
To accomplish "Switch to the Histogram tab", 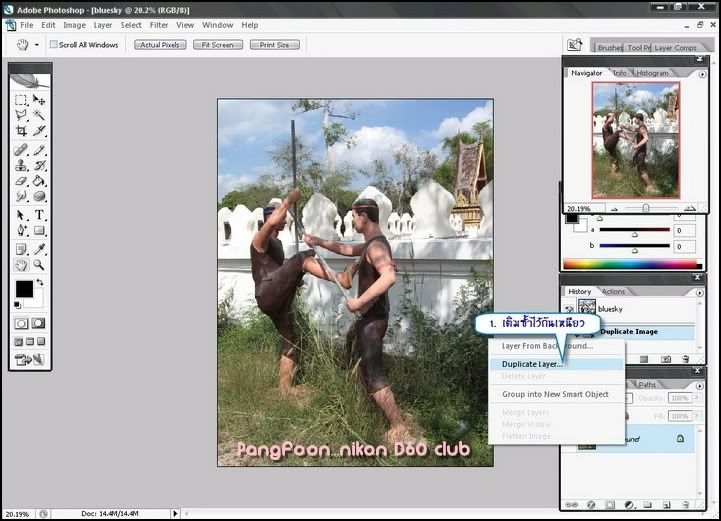I will (x=652, y=73).
